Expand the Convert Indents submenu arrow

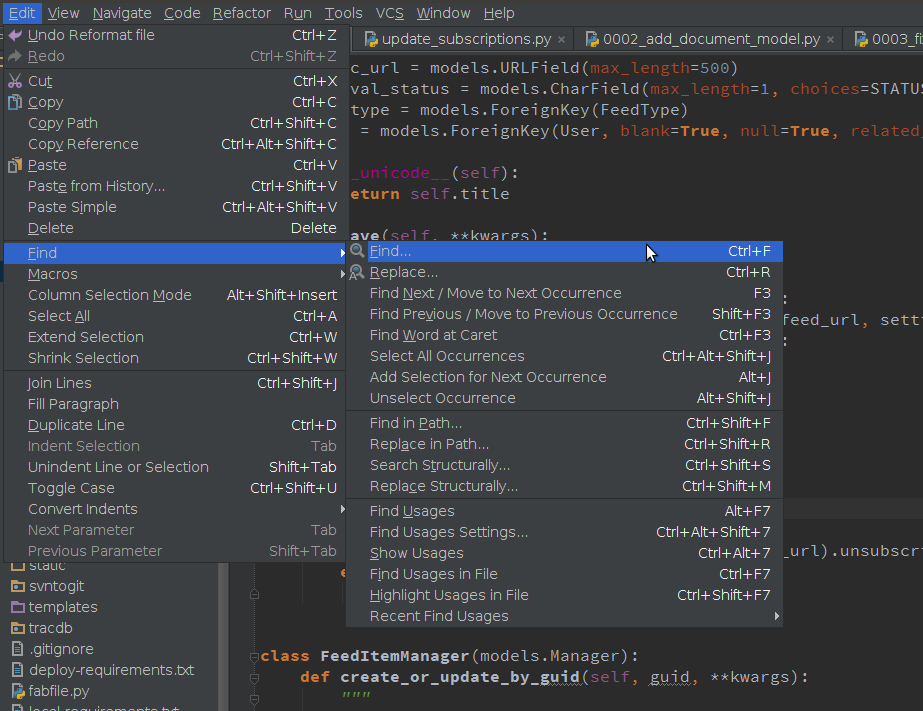pyautogui.click(x=342, y=509)
